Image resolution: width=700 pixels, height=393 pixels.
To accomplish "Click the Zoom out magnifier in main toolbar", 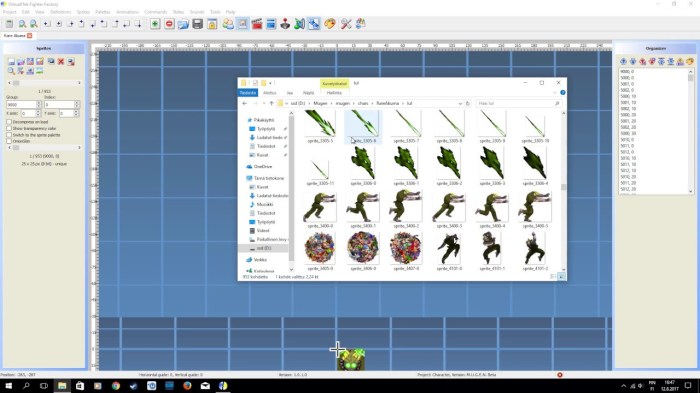I will pyautogui.click(x=33, y=24).
